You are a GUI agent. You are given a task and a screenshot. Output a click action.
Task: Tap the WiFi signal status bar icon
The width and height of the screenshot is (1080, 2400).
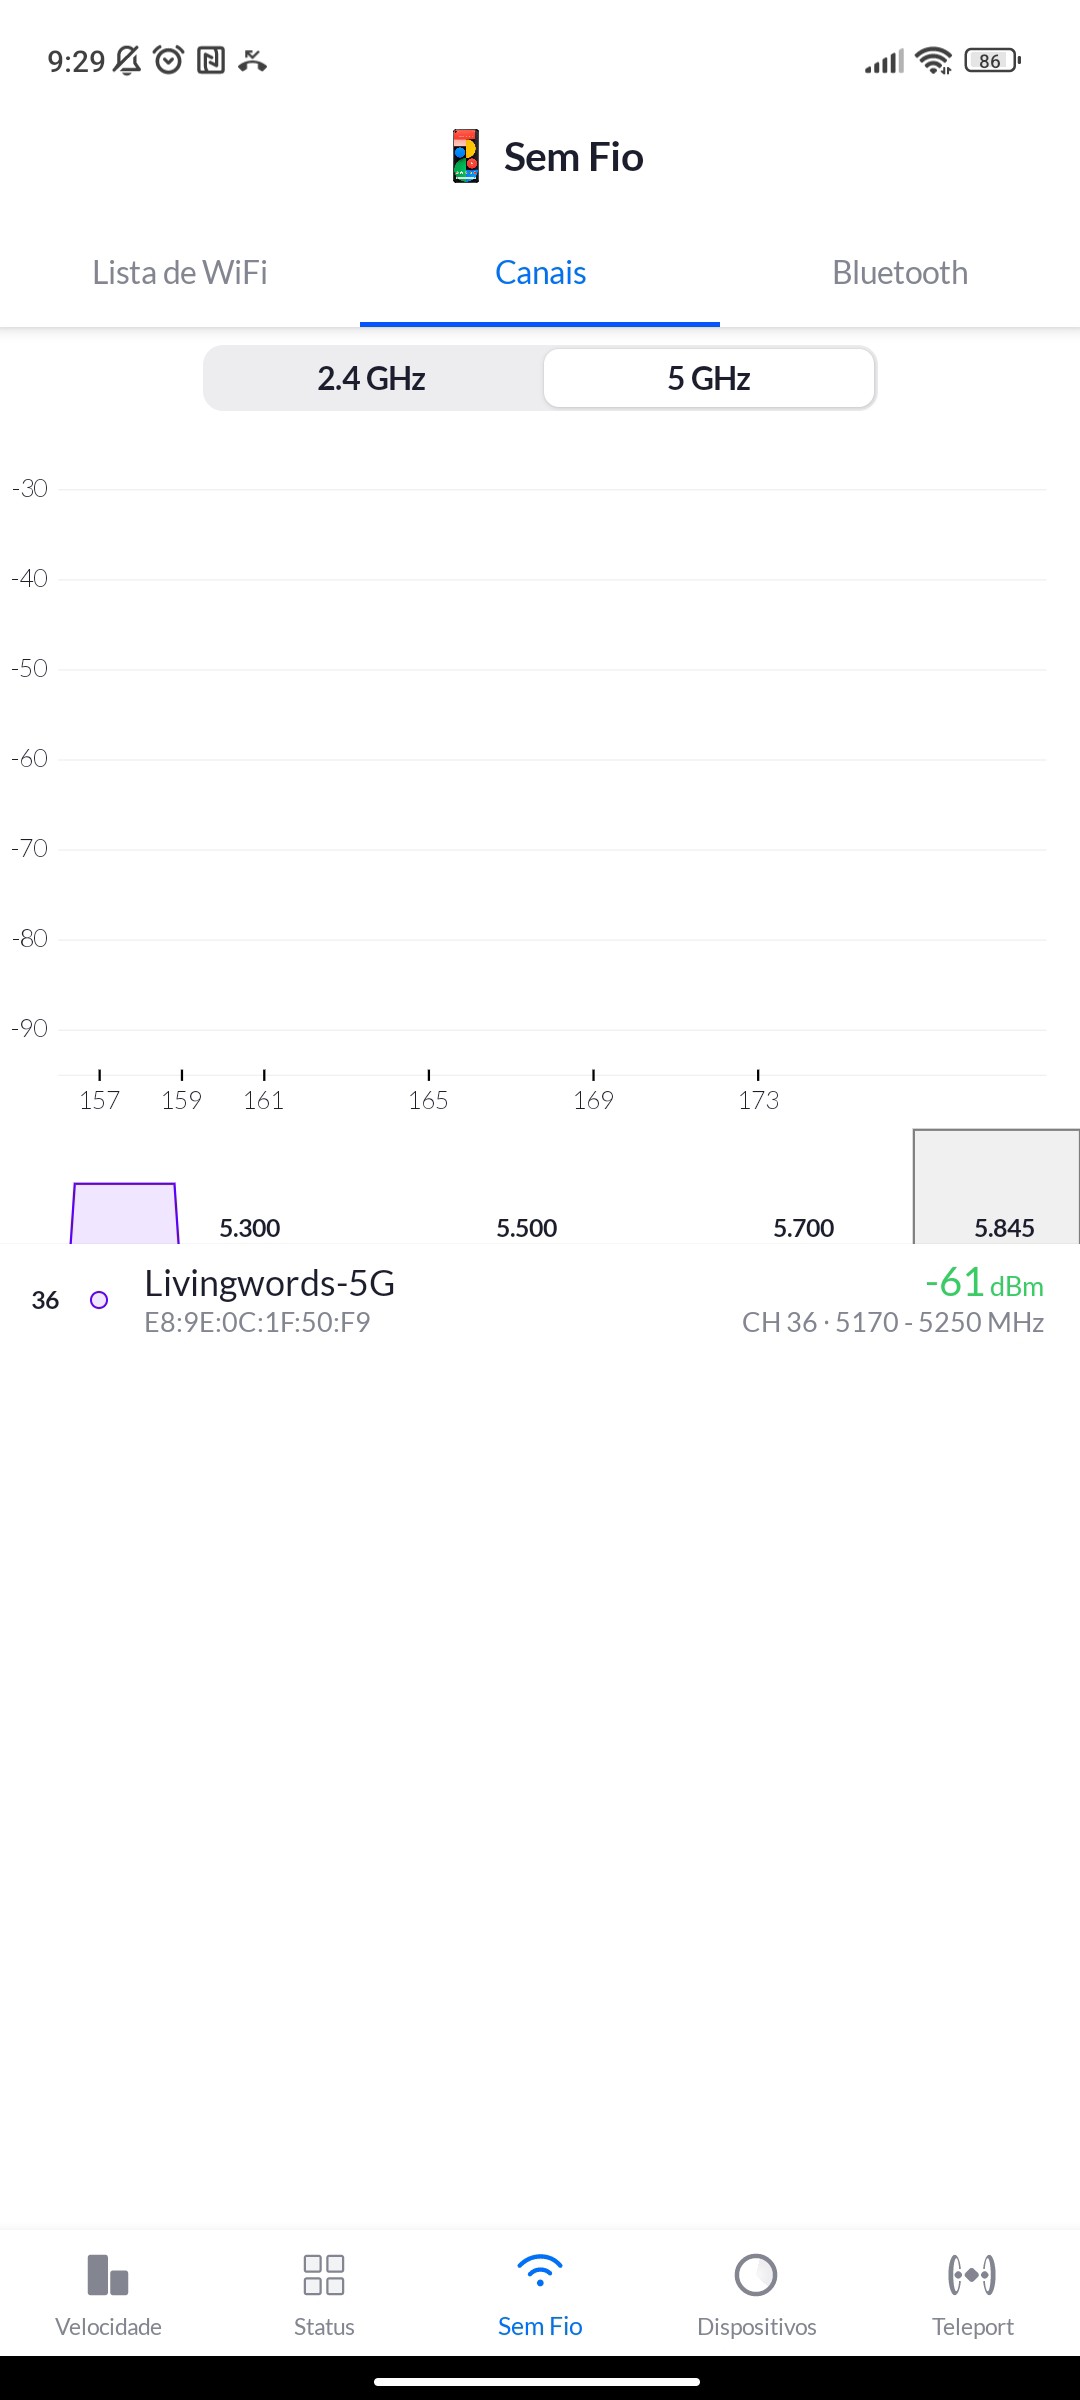pyautogui.click(x=933, y=61)
